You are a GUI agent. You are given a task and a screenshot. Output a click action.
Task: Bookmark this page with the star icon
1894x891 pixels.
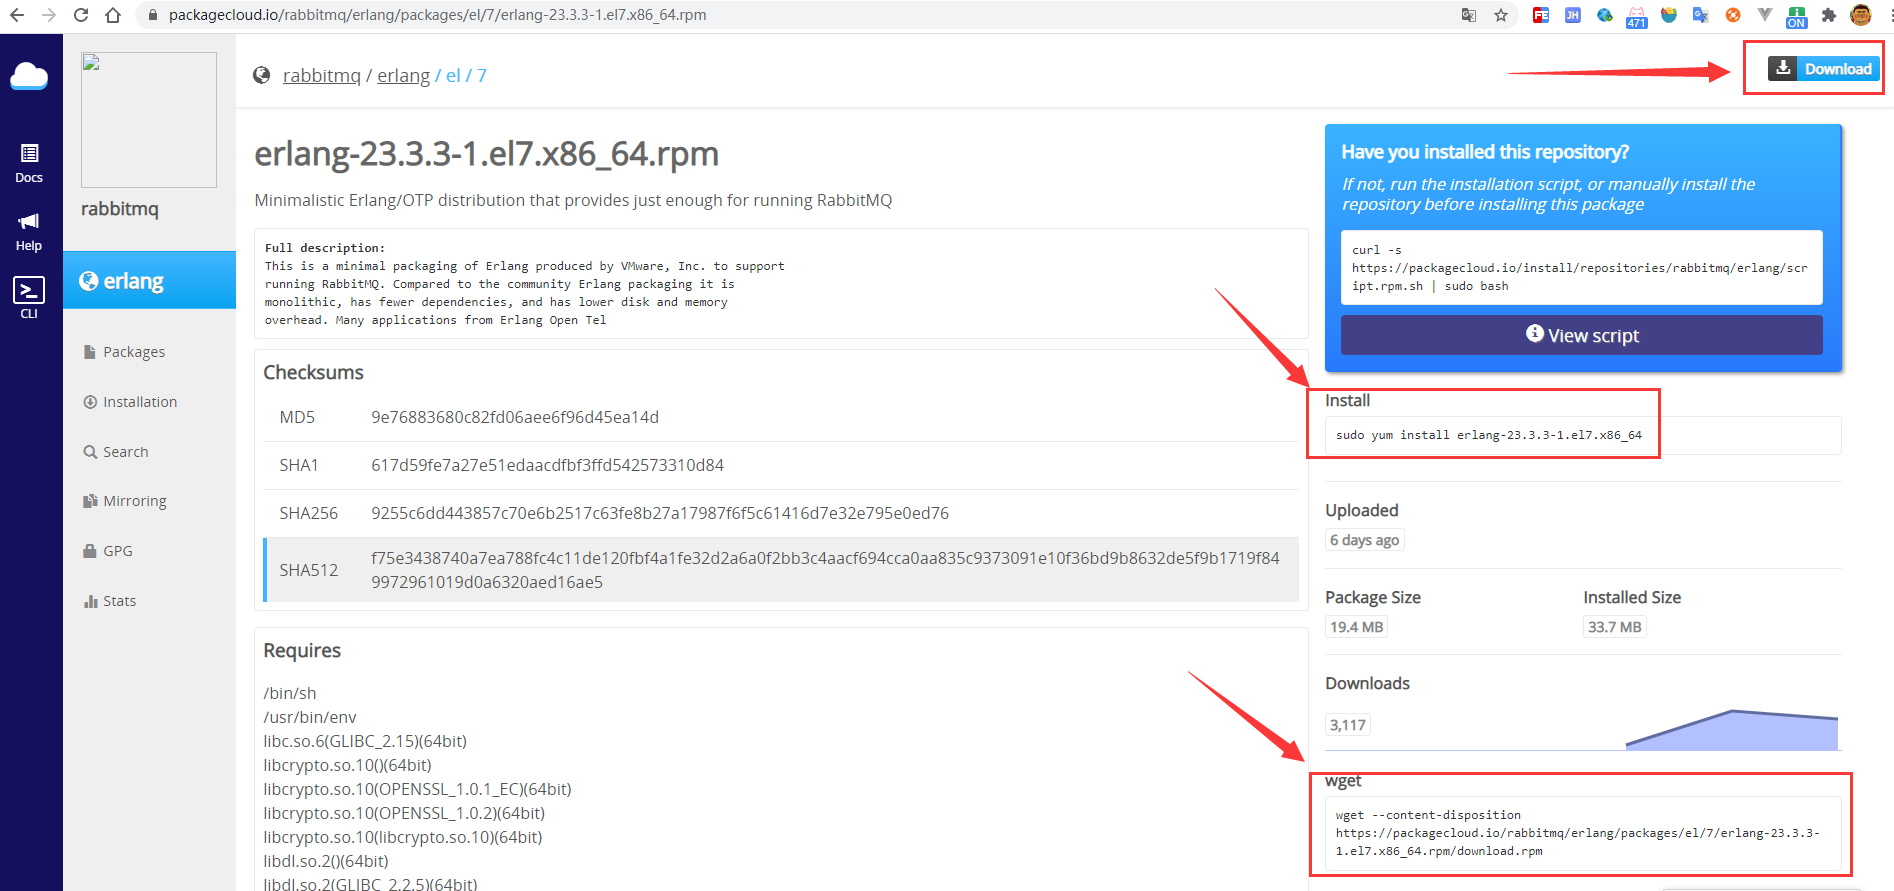1501,15
